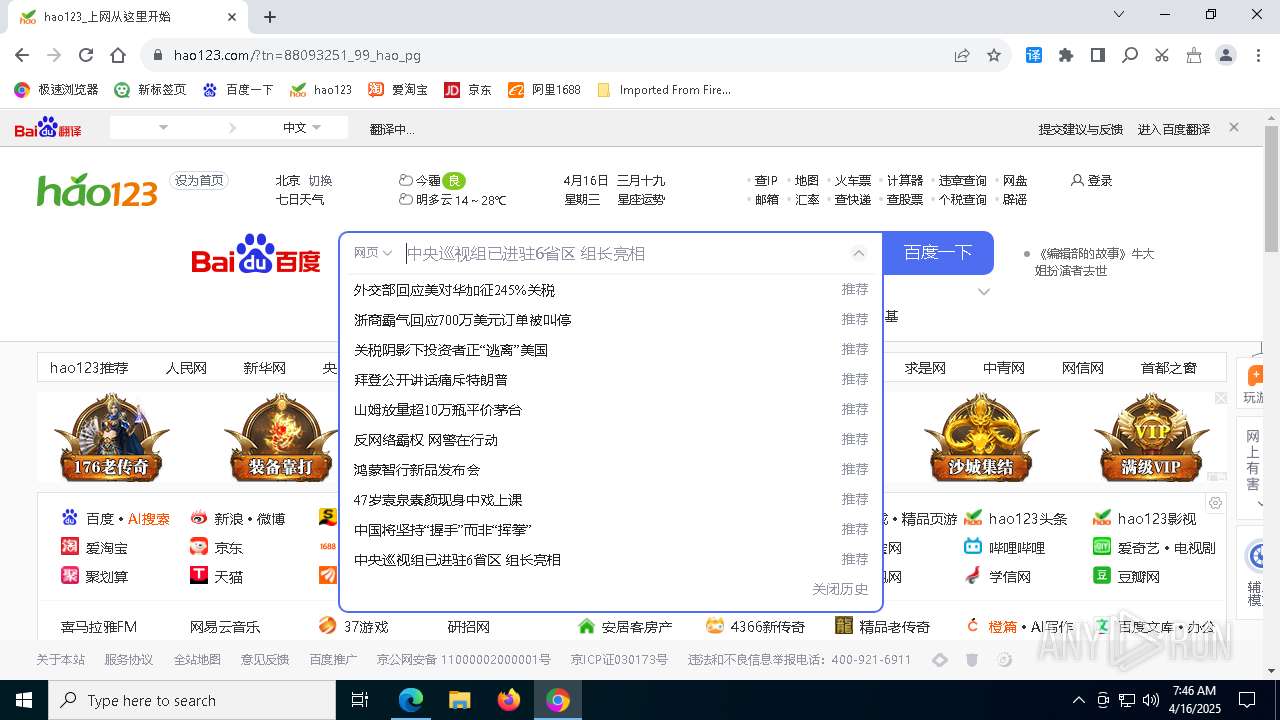Viewport: 1280px width, 720px height.
Task: Open the 中文 target language dropdown
Action: click(302, 128)
